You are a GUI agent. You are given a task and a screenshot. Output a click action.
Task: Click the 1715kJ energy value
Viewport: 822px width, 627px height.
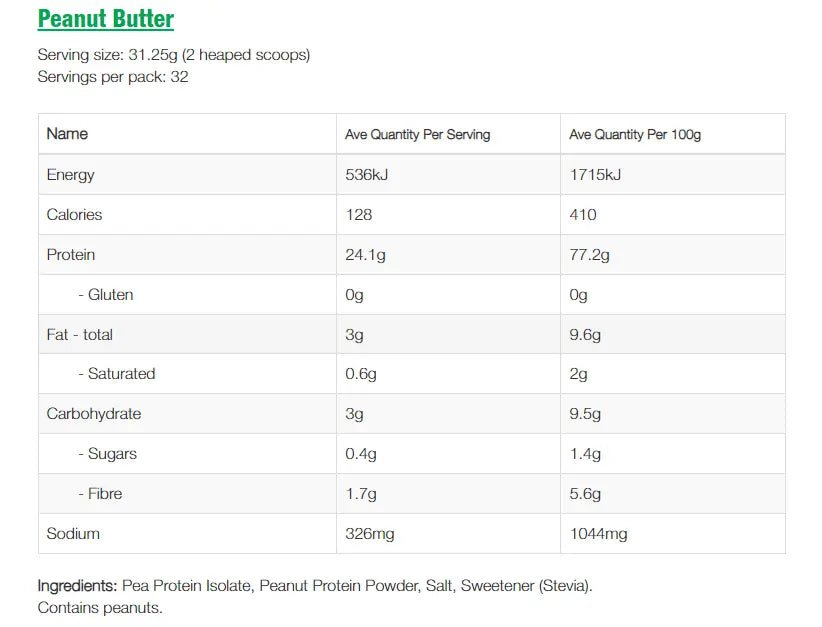pos(595,175)
